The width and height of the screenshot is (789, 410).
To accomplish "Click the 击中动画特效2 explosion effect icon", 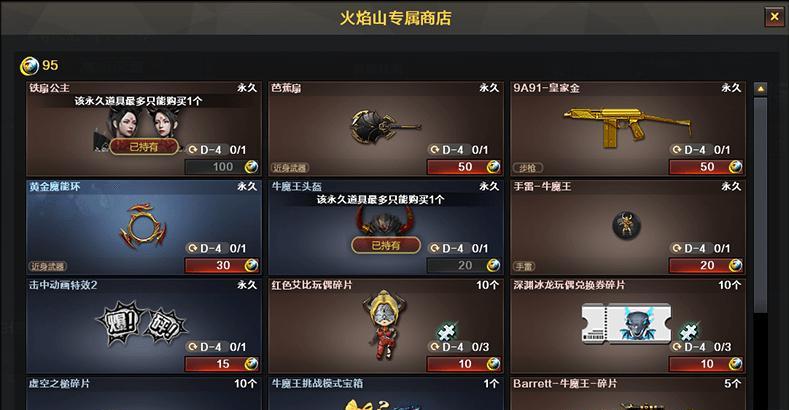I will coord(142,324).
